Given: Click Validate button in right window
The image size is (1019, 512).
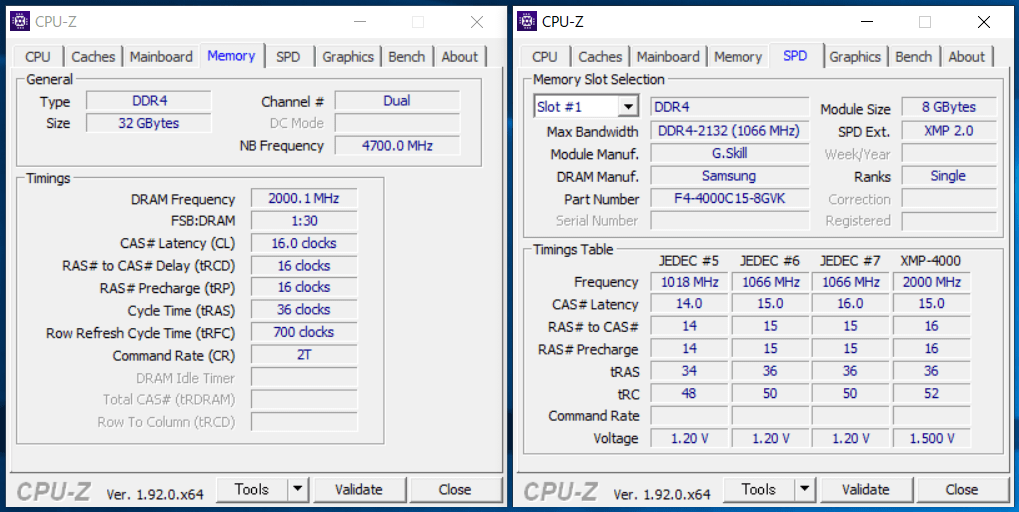Looking at the screenshot, I should [x=866, y=489].
